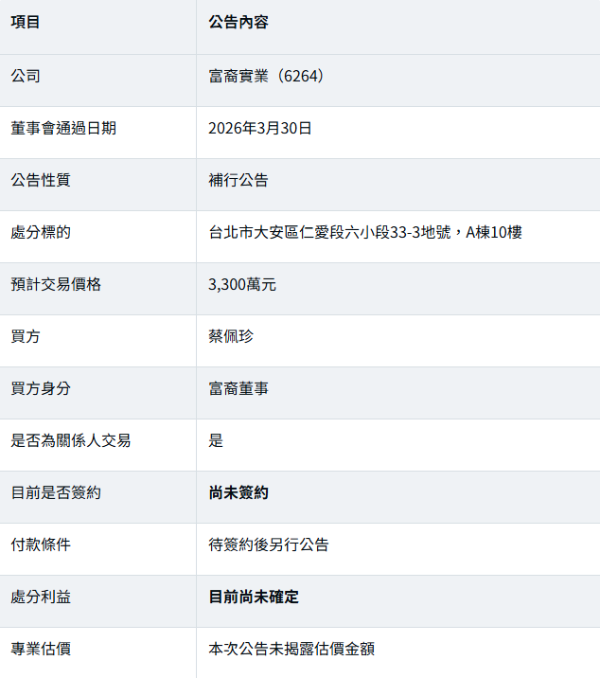The image size is (600, 678).
Task: Select the value '本次公告未揭露估價金額'
Action: (291, 649)
